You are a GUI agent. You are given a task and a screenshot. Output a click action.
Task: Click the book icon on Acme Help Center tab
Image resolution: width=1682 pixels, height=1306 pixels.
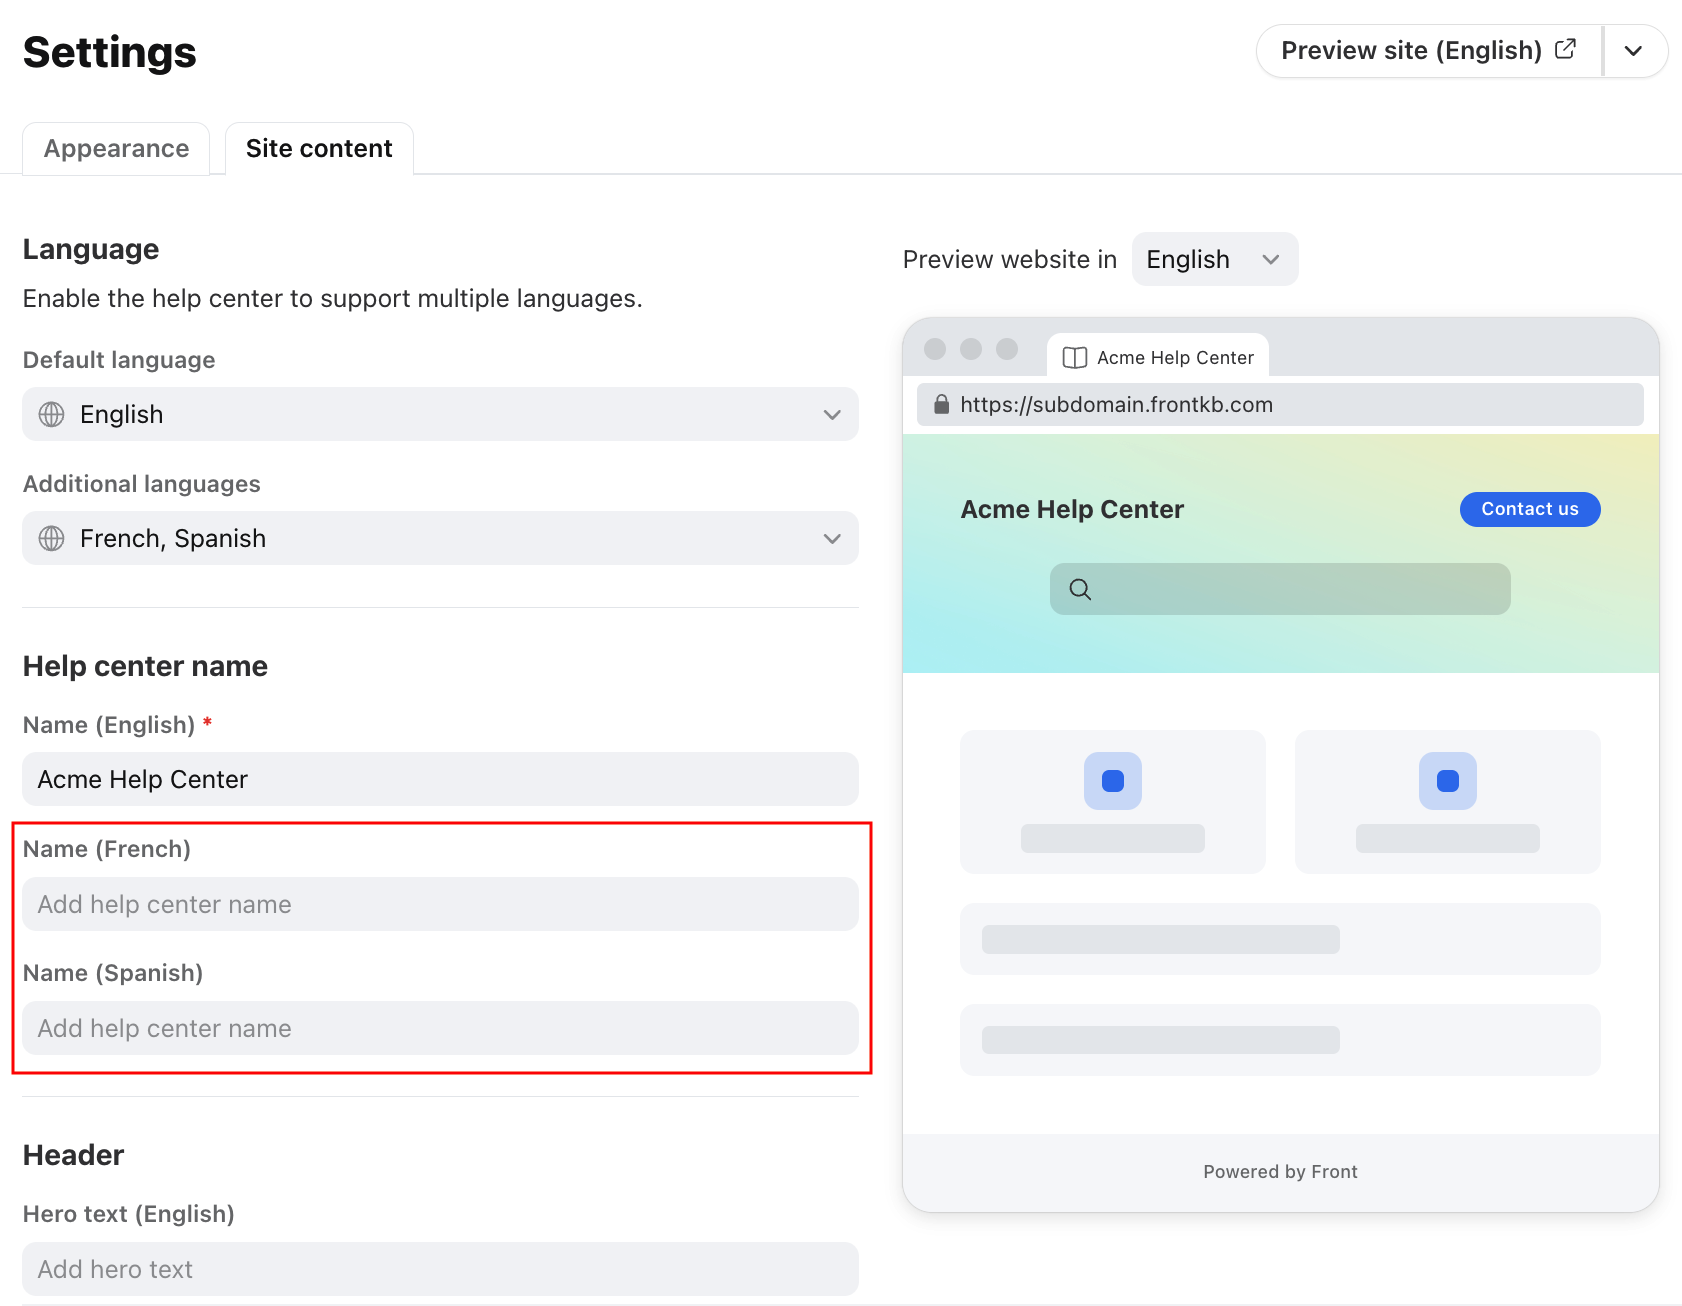[x=1075, y=358]
